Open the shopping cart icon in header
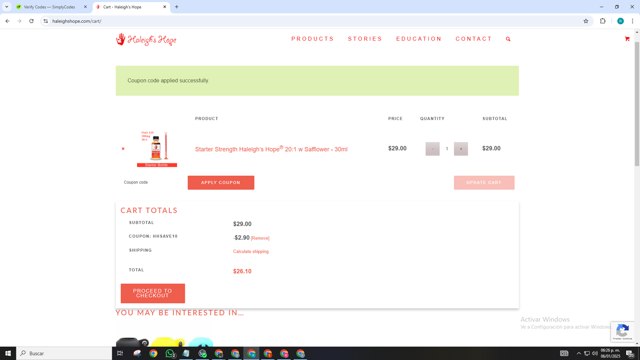The width and height of the screenshot is (640, 360). coord(627,39)
